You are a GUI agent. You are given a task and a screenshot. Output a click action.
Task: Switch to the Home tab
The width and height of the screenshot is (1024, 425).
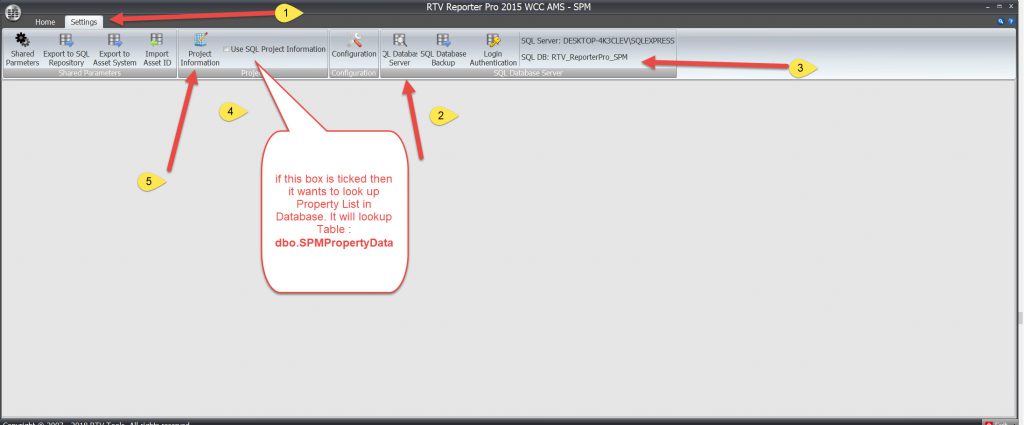[x=45, y=21]
